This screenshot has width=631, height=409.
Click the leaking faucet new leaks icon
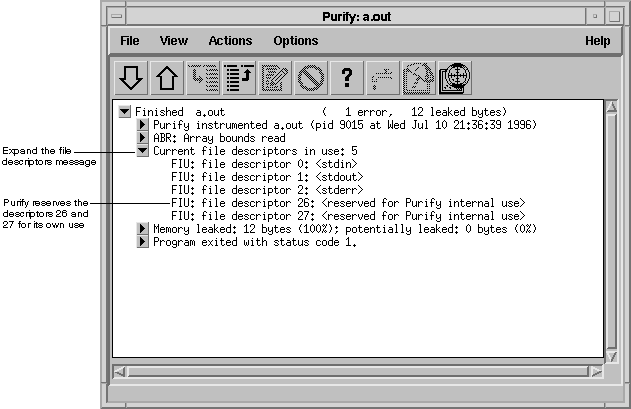click(x=383, y=78)
